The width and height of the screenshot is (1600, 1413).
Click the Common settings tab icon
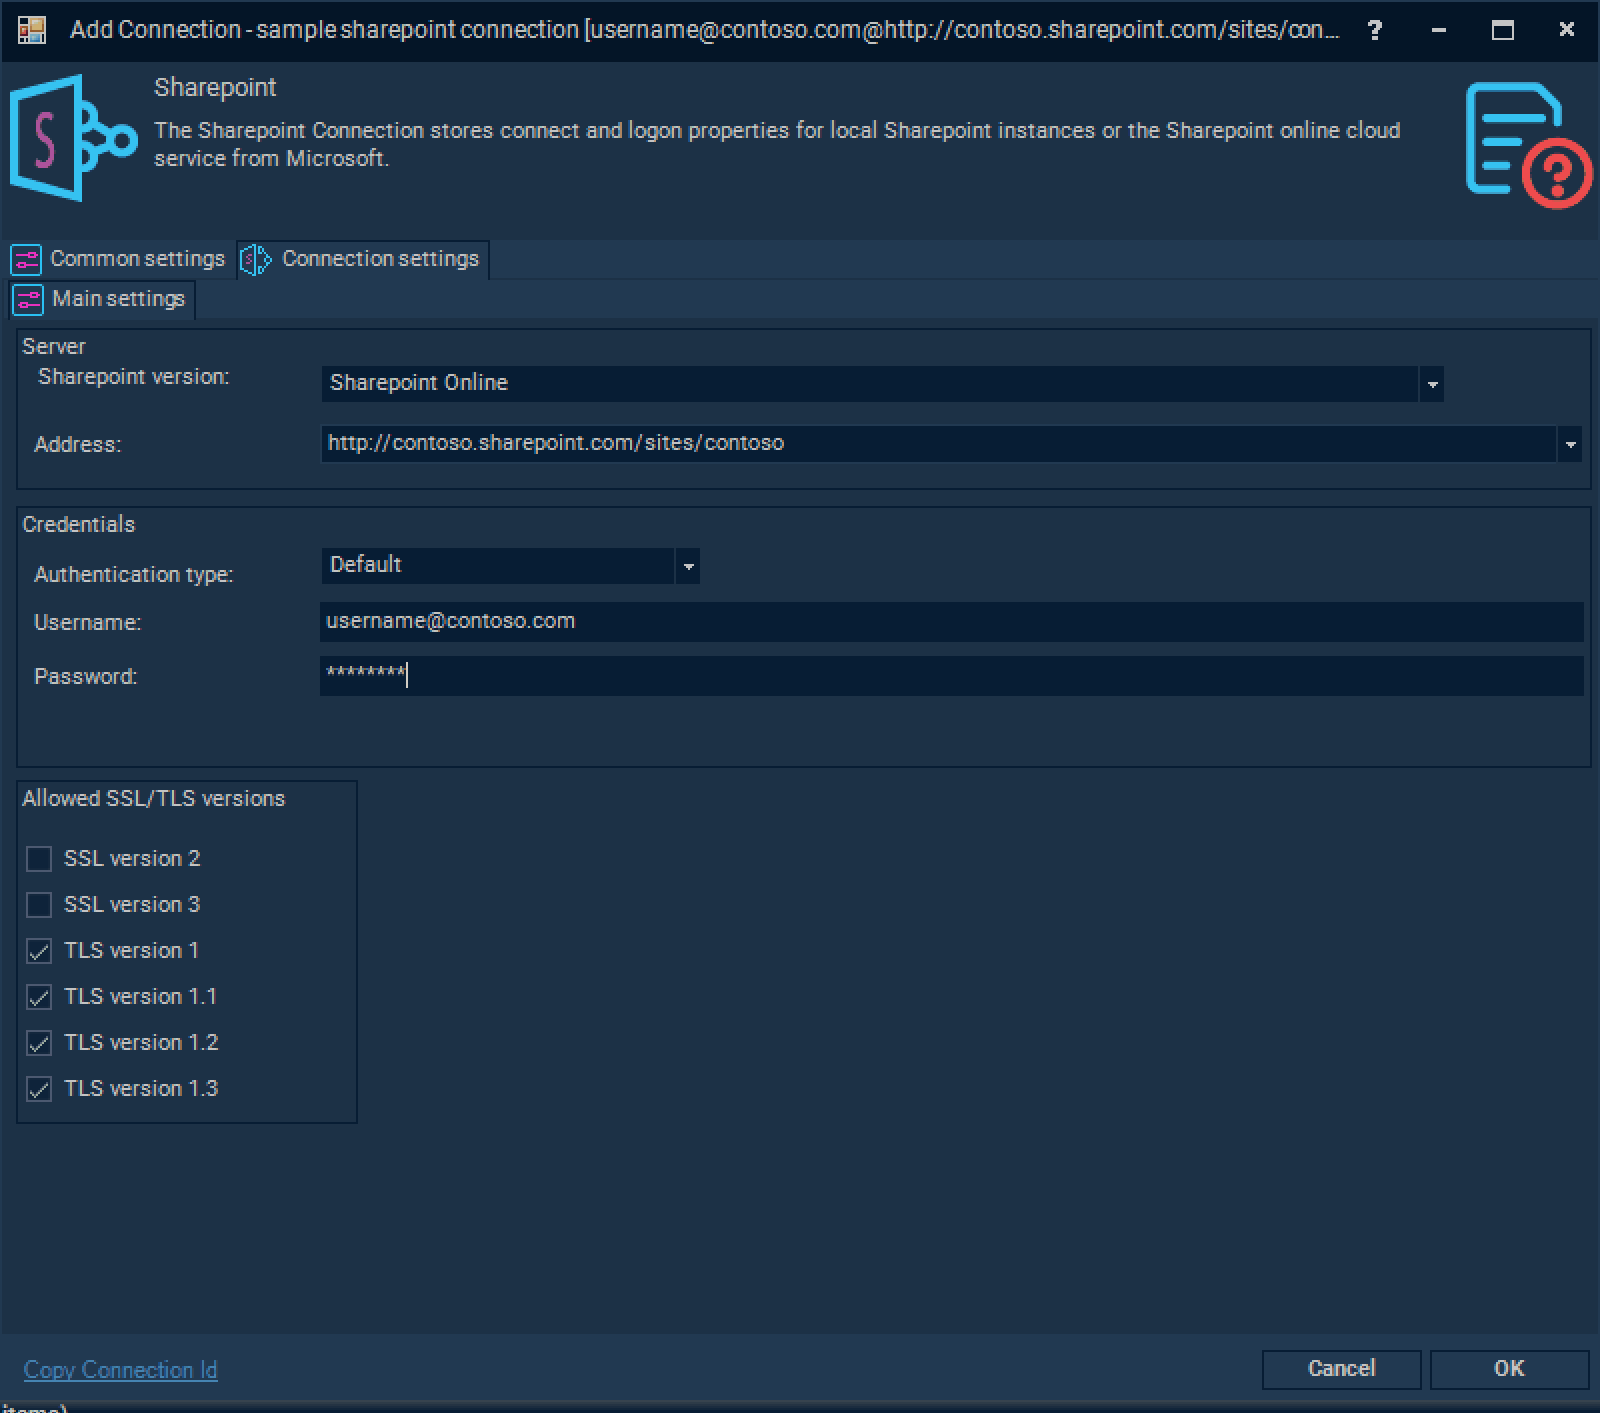point(26,260)
